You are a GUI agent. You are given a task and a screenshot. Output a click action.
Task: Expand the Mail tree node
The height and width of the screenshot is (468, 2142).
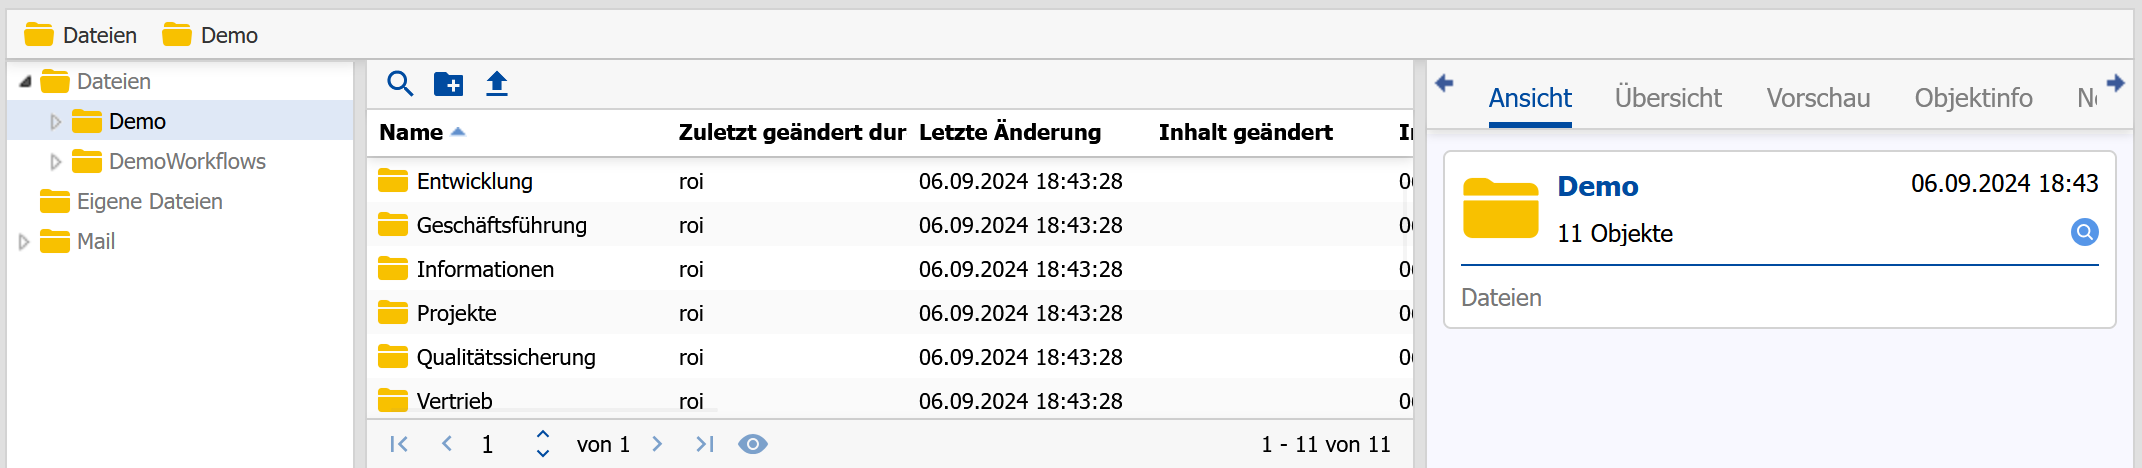pyautogui.click(x=24, y=242)
